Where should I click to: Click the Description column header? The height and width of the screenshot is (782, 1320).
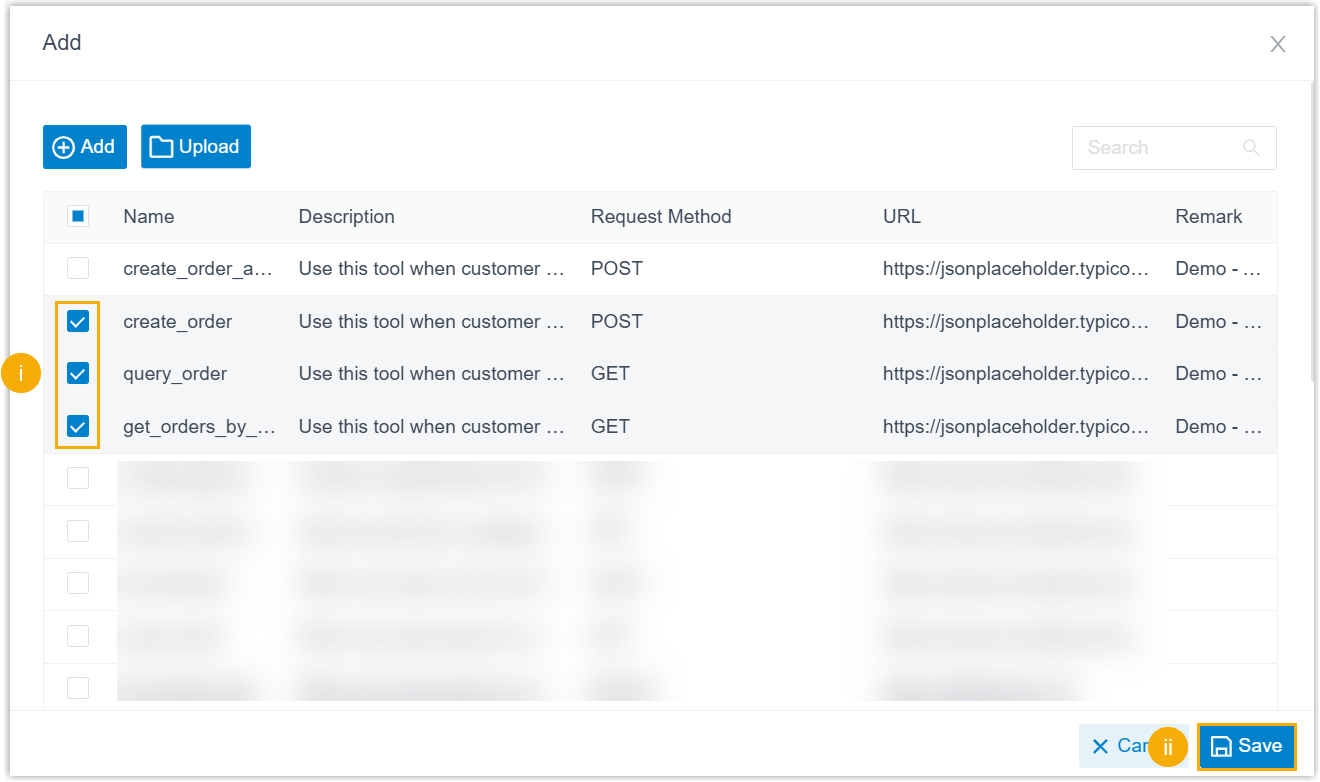click(347, 217)
